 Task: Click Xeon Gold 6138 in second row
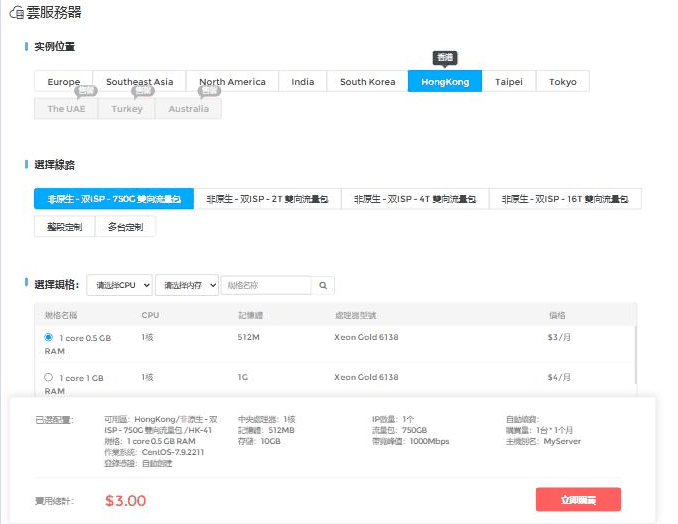point(366,377)
